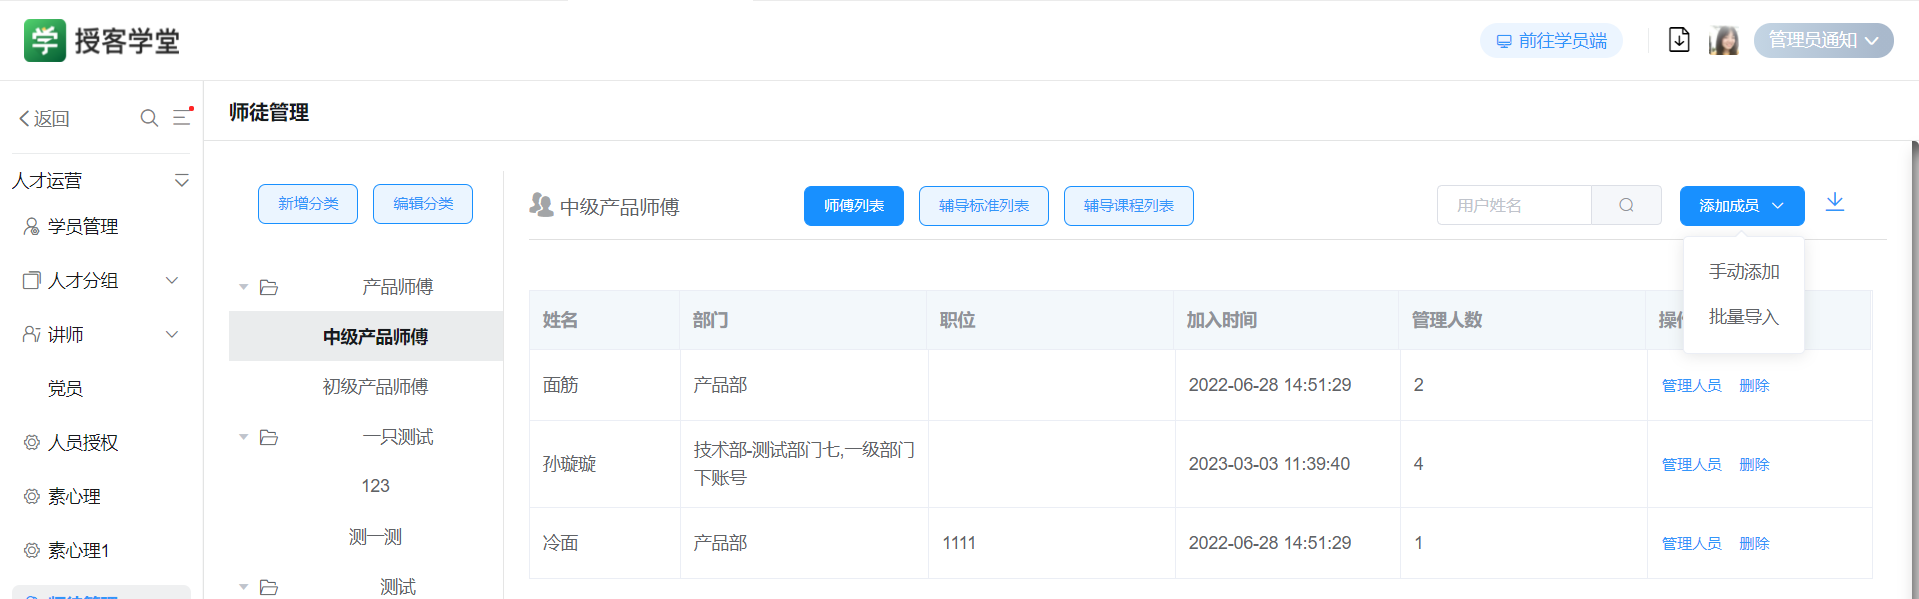This screenshot has width=1919, height=599.
Task: Click the 一只测试 folder icon
Action: coord(269,438)
